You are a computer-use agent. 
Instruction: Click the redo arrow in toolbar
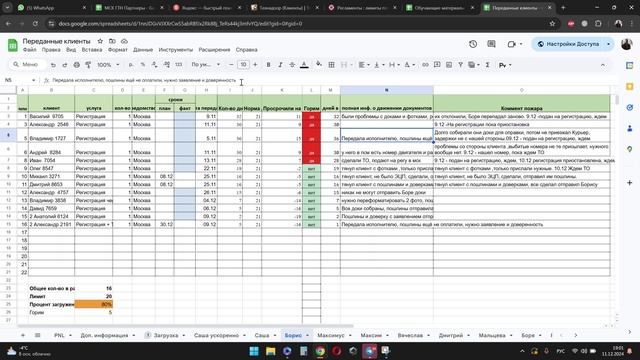pos(64,65)
